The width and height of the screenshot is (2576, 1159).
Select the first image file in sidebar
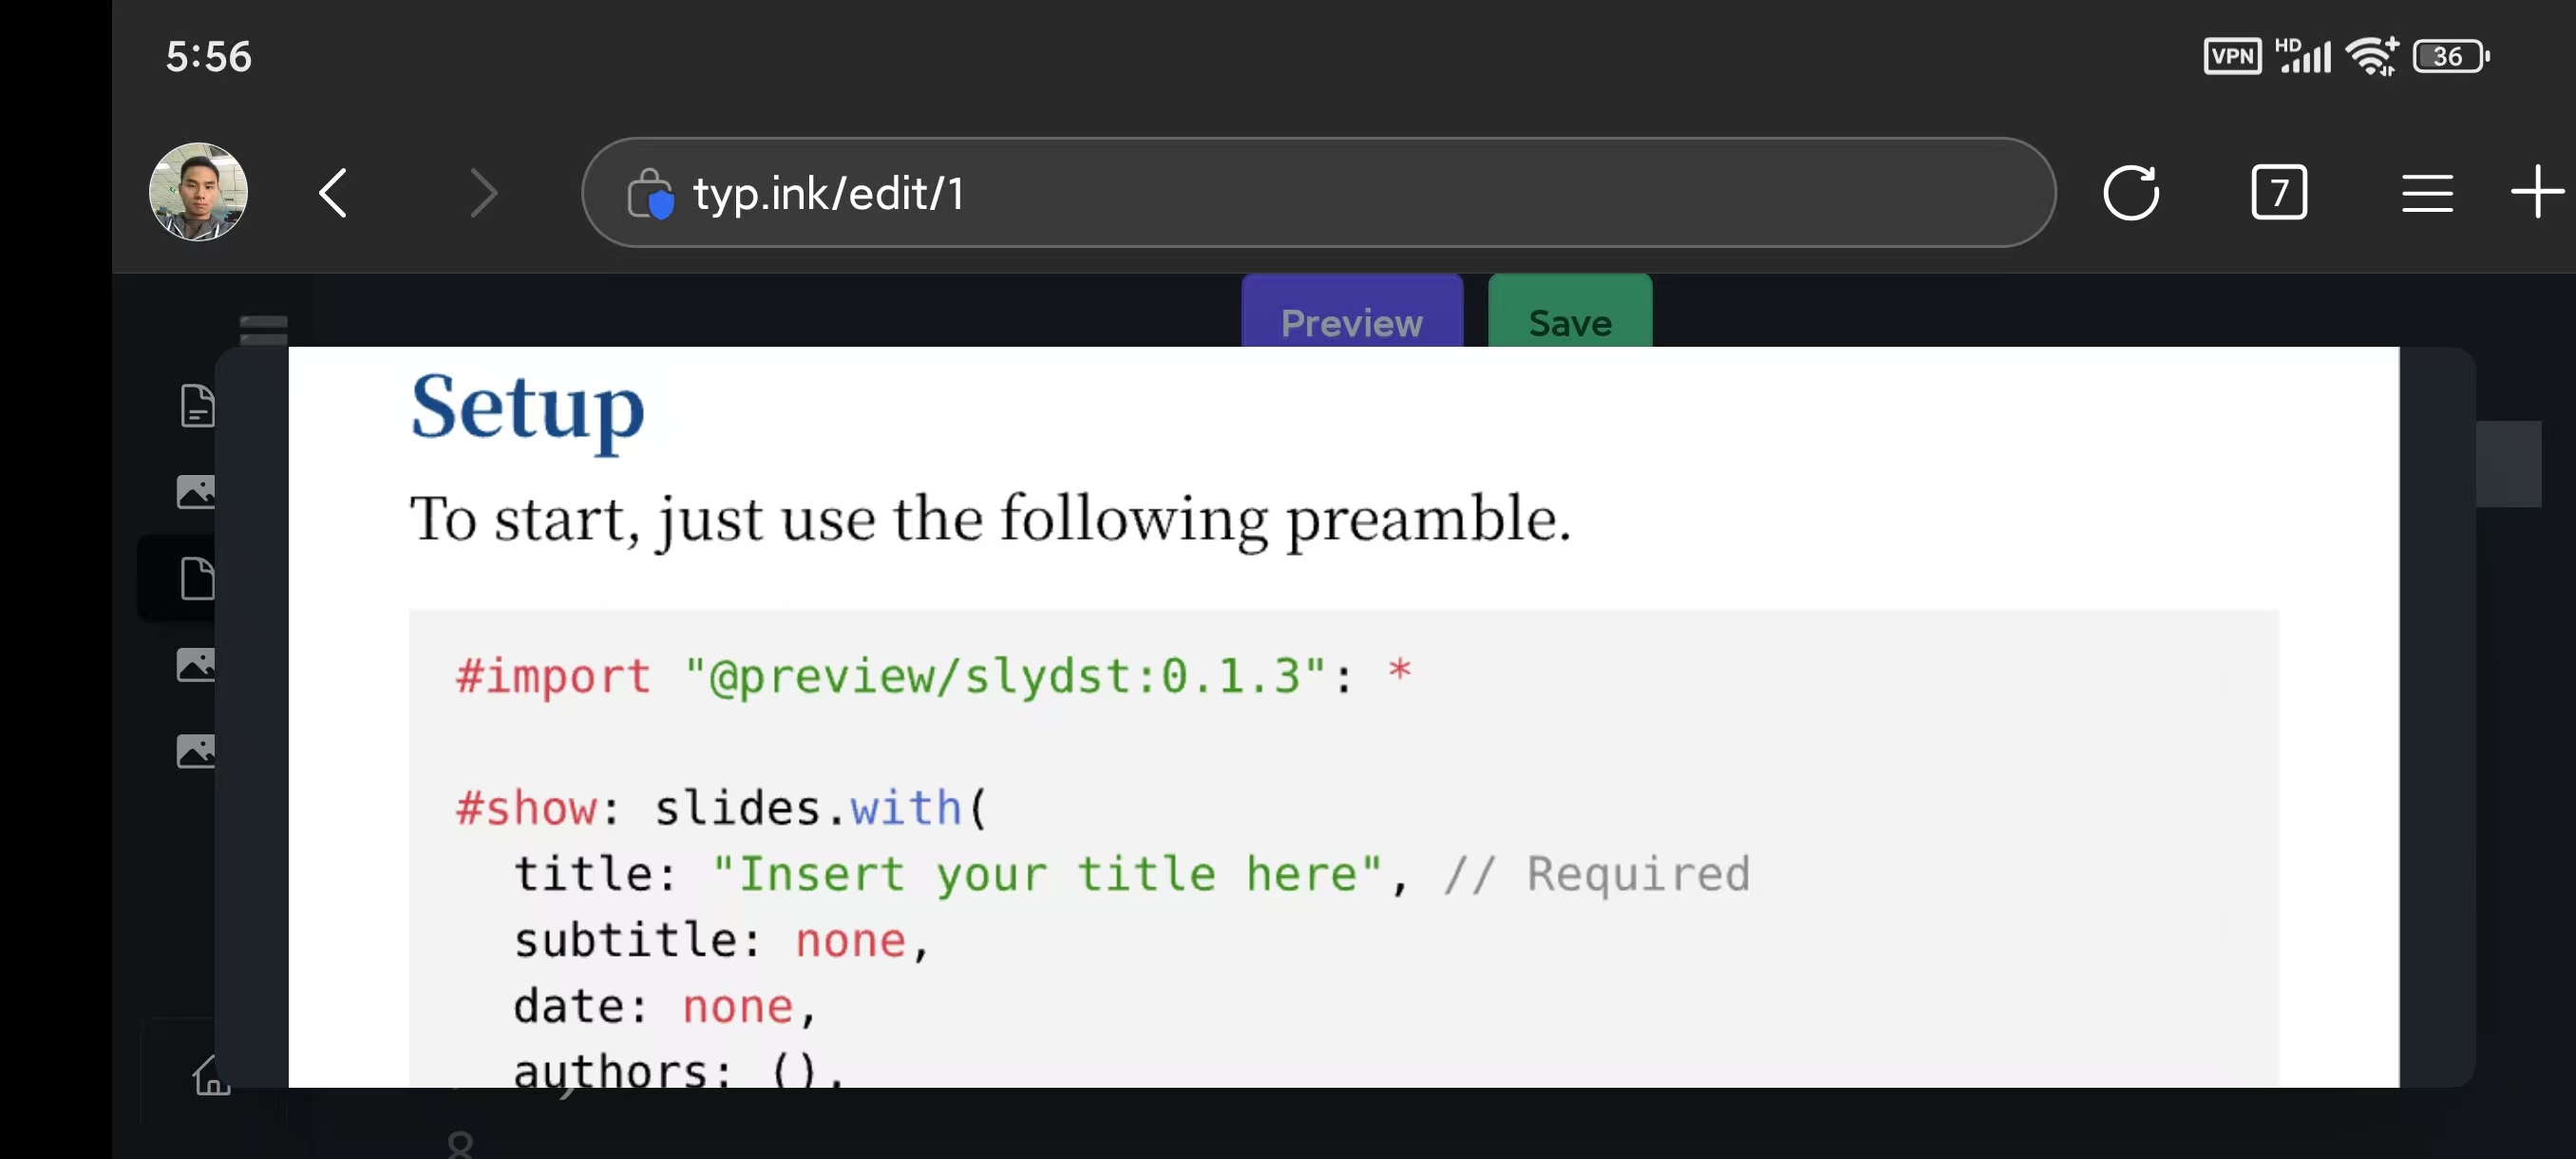point(196,491)
